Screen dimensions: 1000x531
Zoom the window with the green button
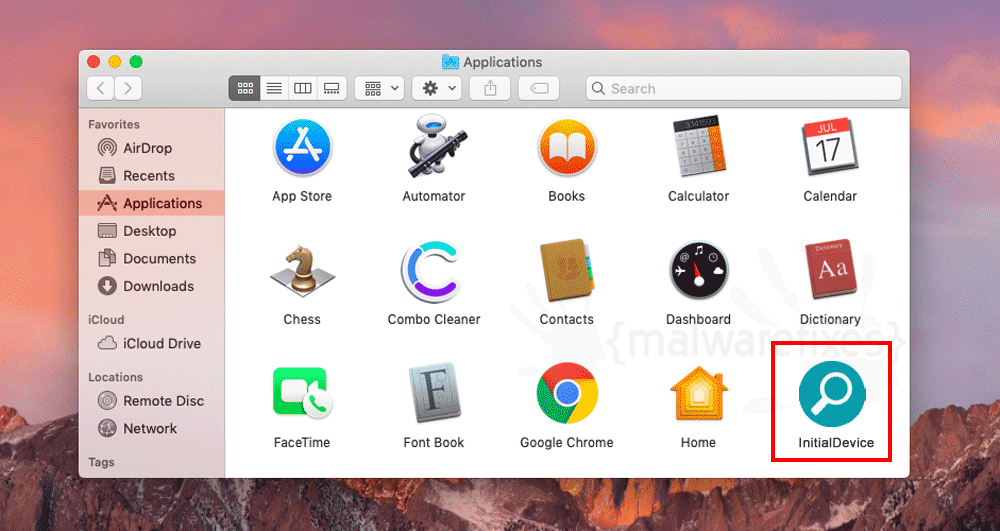click(136, 61)
